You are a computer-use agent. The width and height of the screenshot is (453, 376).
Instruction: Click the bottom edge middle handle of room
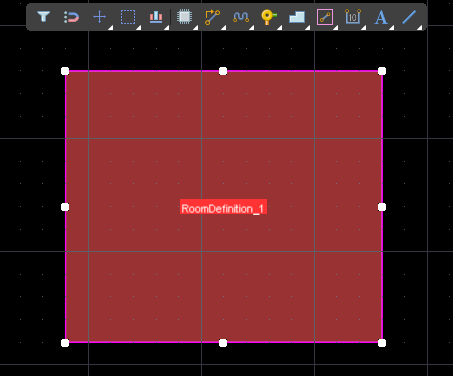coord(223,343)
